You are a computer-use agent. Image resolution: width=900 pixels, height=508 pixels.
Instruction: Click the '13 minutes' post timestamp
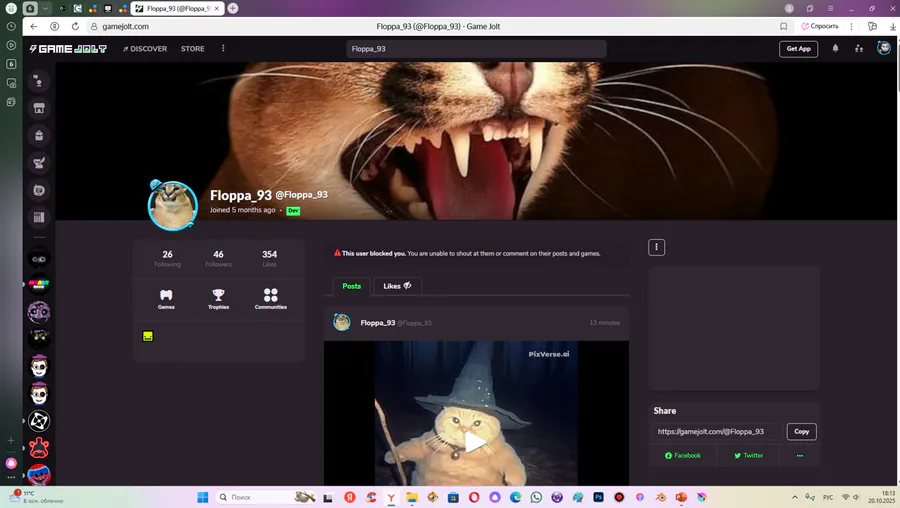604,323
